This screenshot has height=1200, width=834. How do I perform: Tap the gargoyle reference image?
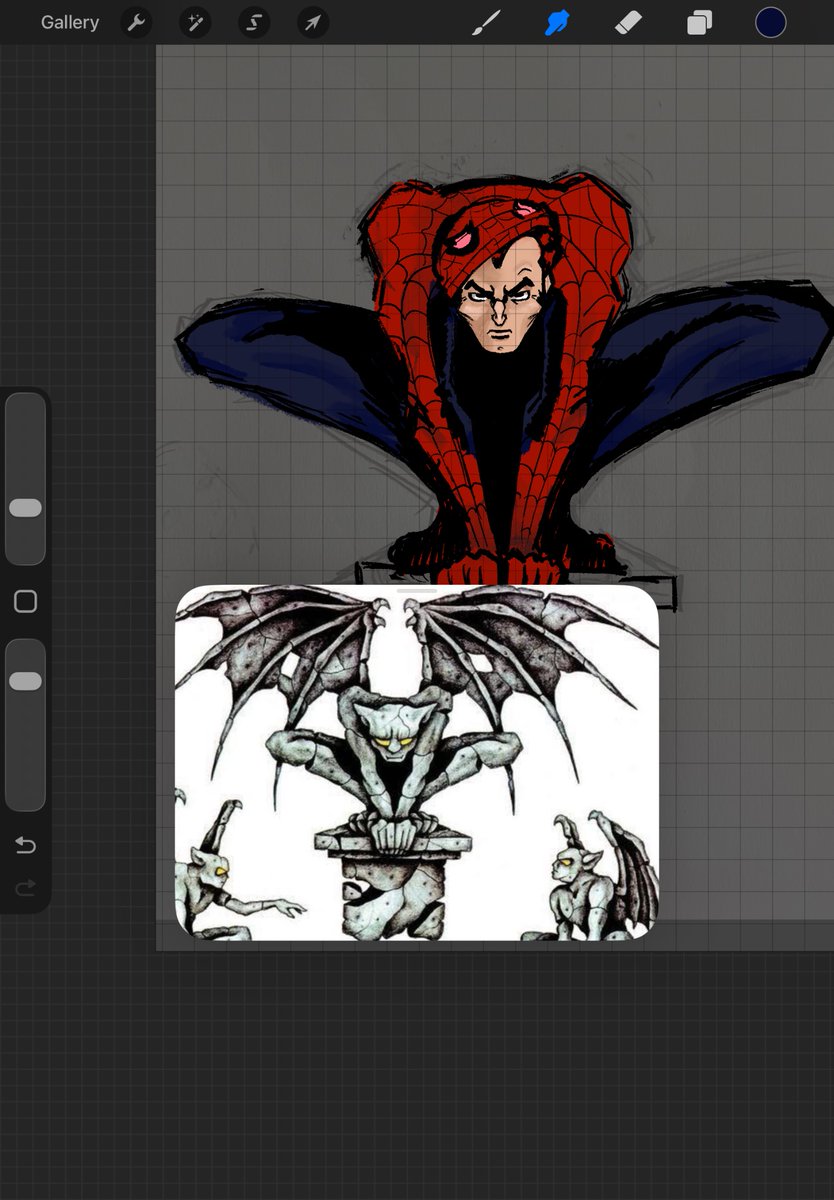tap(417, 762)
